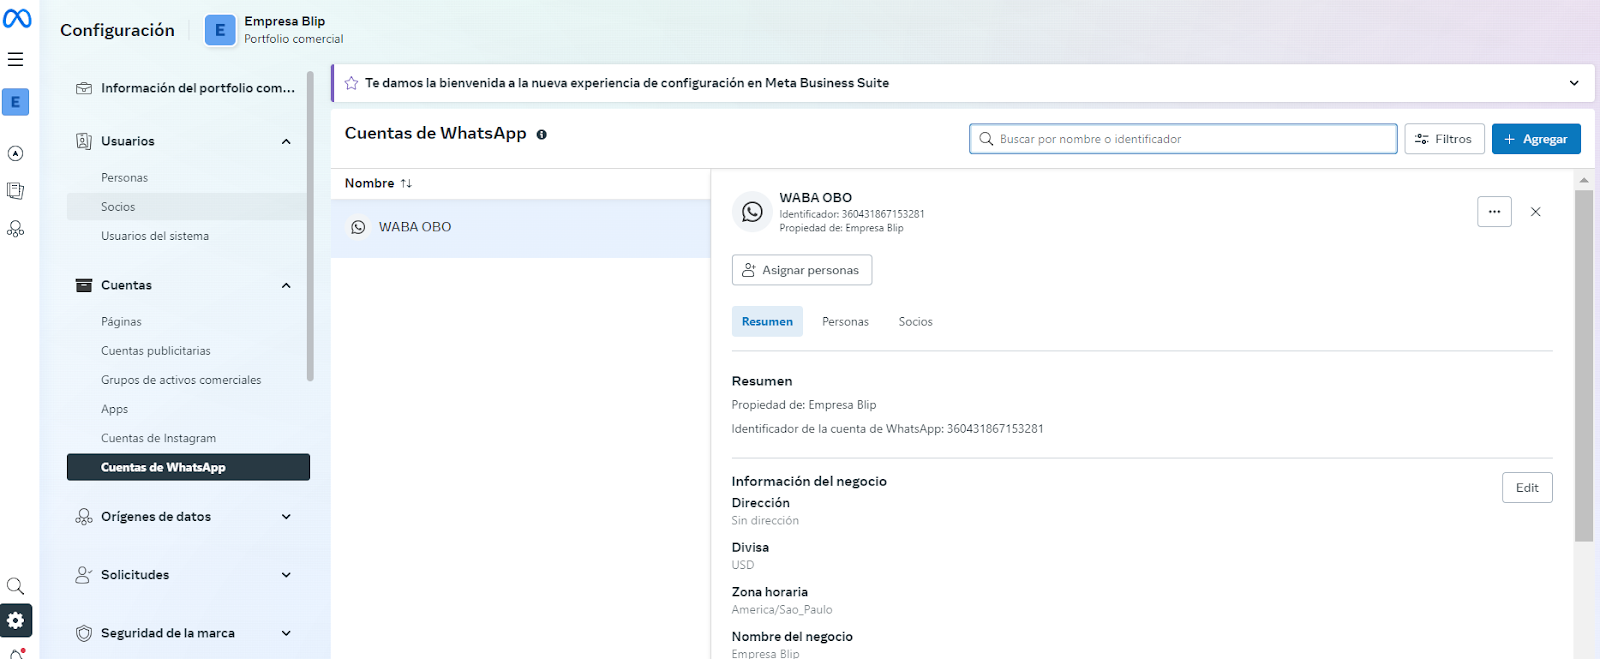Image resolution: width=1600 pixels, height=659 pixels.
Task: Collapse the Cuentas section
Action: click(286, 286)
